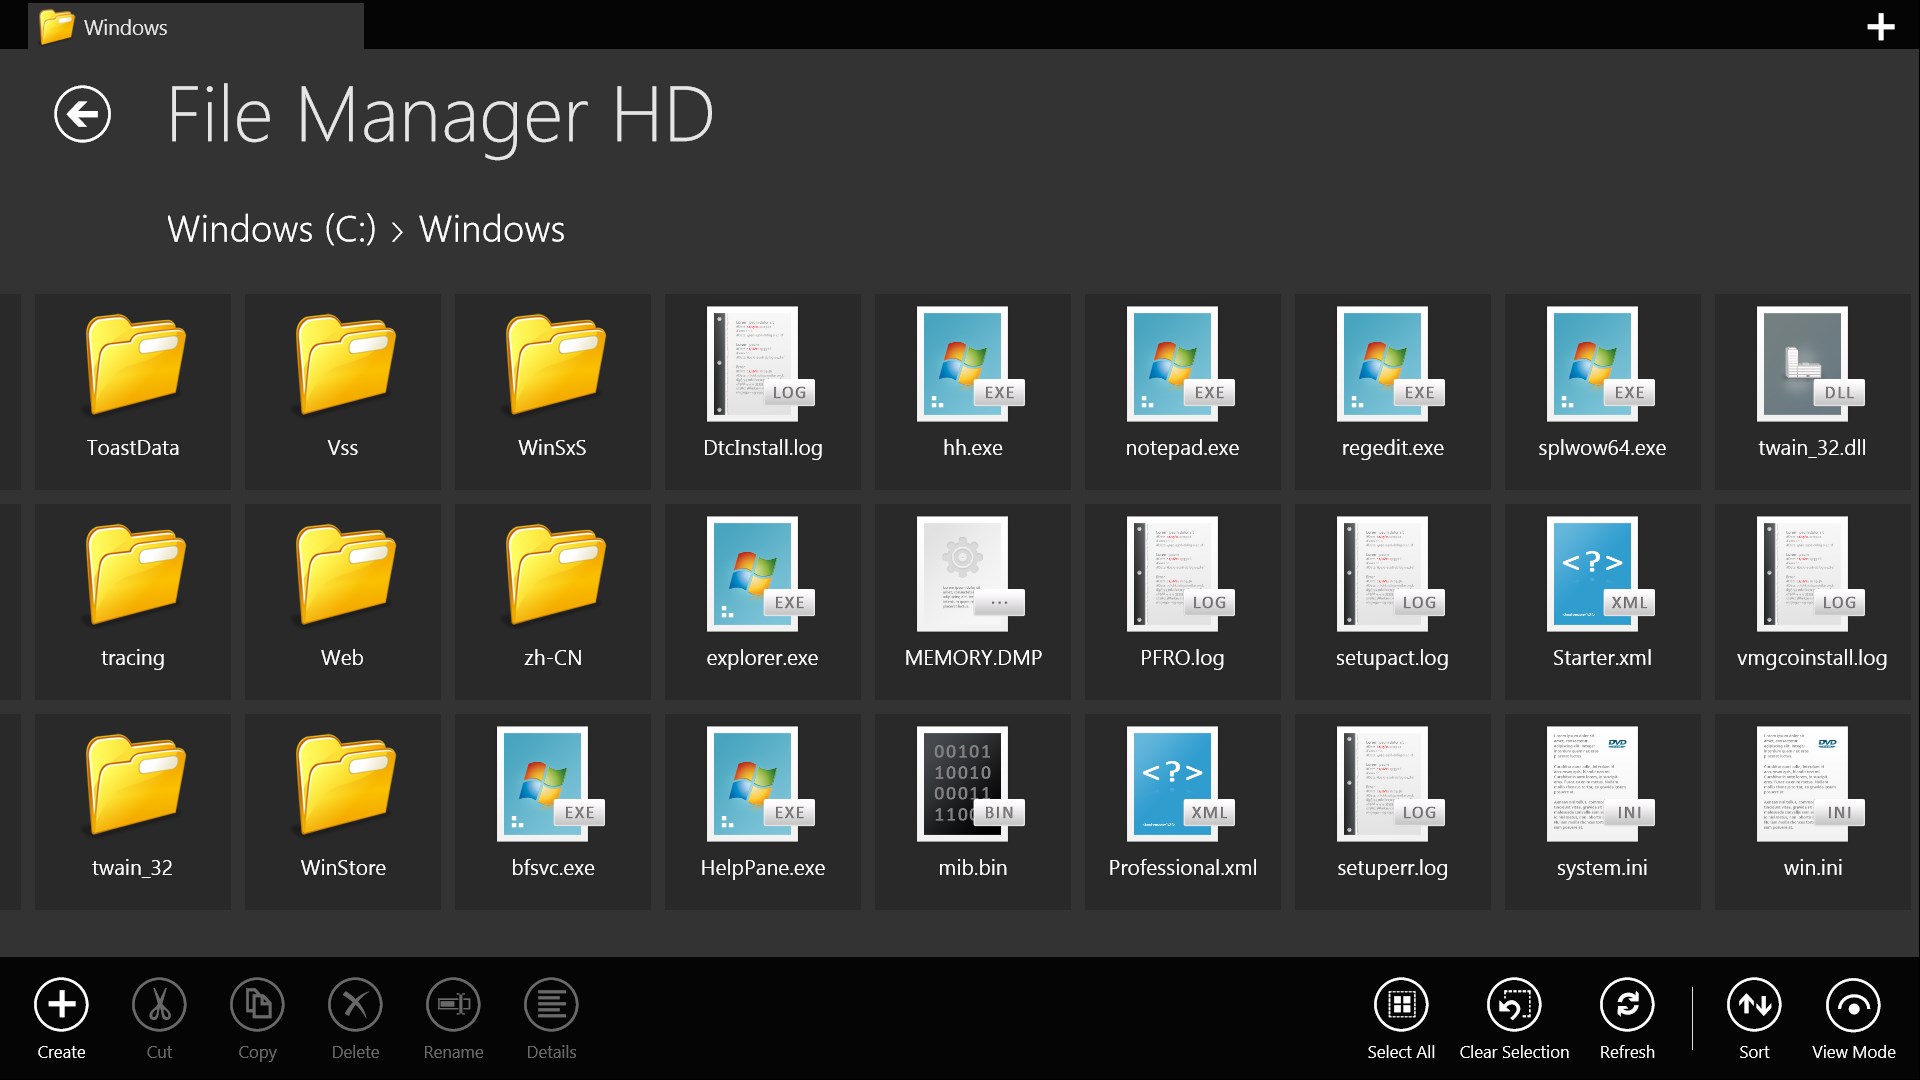Image resolution: width=1920 pixels, height=1080 pixels.
Task: Open the View Mode options
Action: [x=1852, y=1005]
